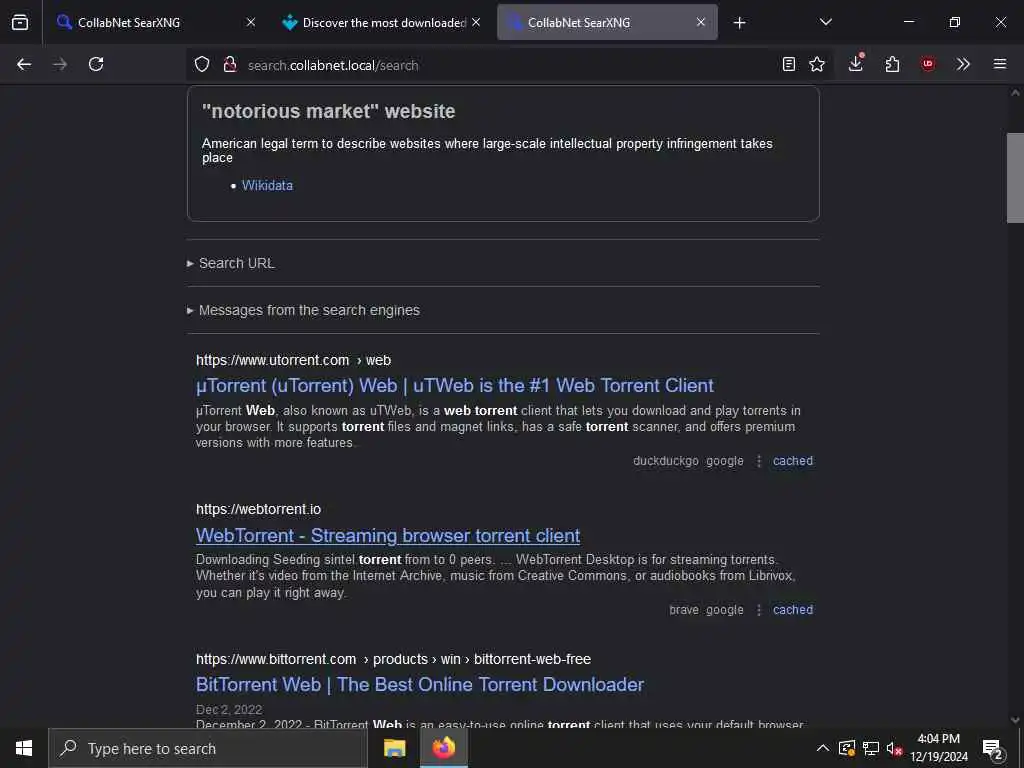Open cached version of WebTorrent result
The width and height of the screenshot is (1024, 768).
[x=793, y=610]
